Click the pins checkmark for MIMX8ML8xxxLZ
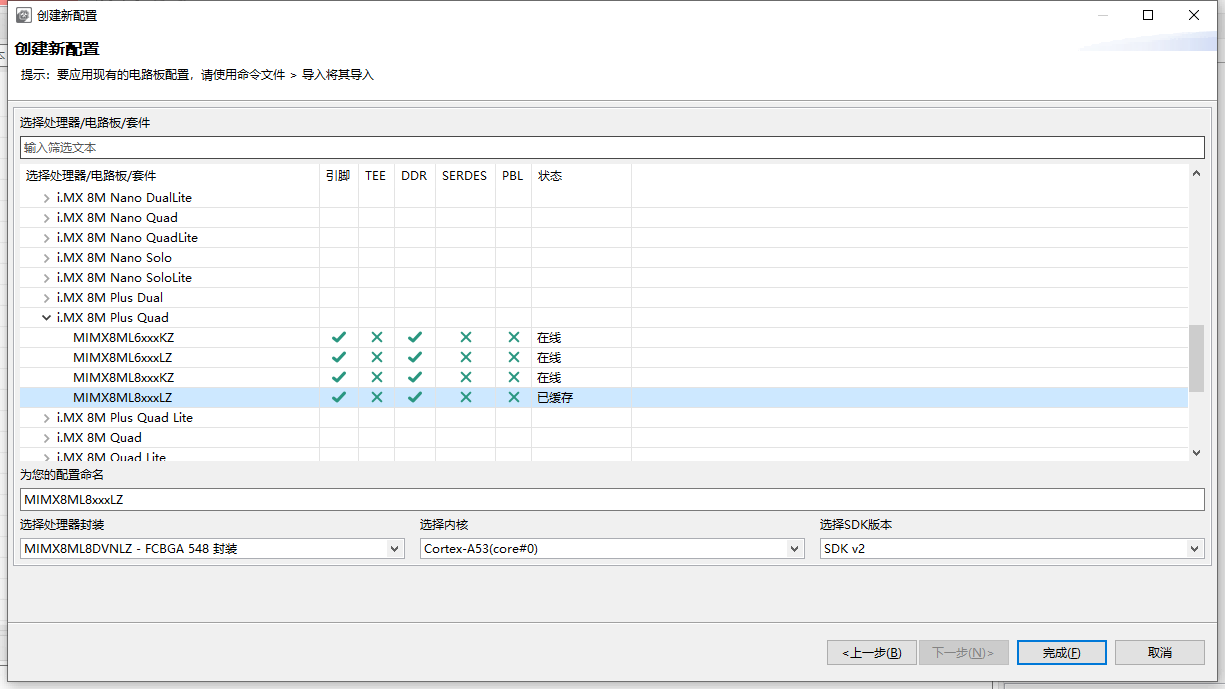This screenshot has width=1225, height=689. pyautogui.click(x=339, y=398)
